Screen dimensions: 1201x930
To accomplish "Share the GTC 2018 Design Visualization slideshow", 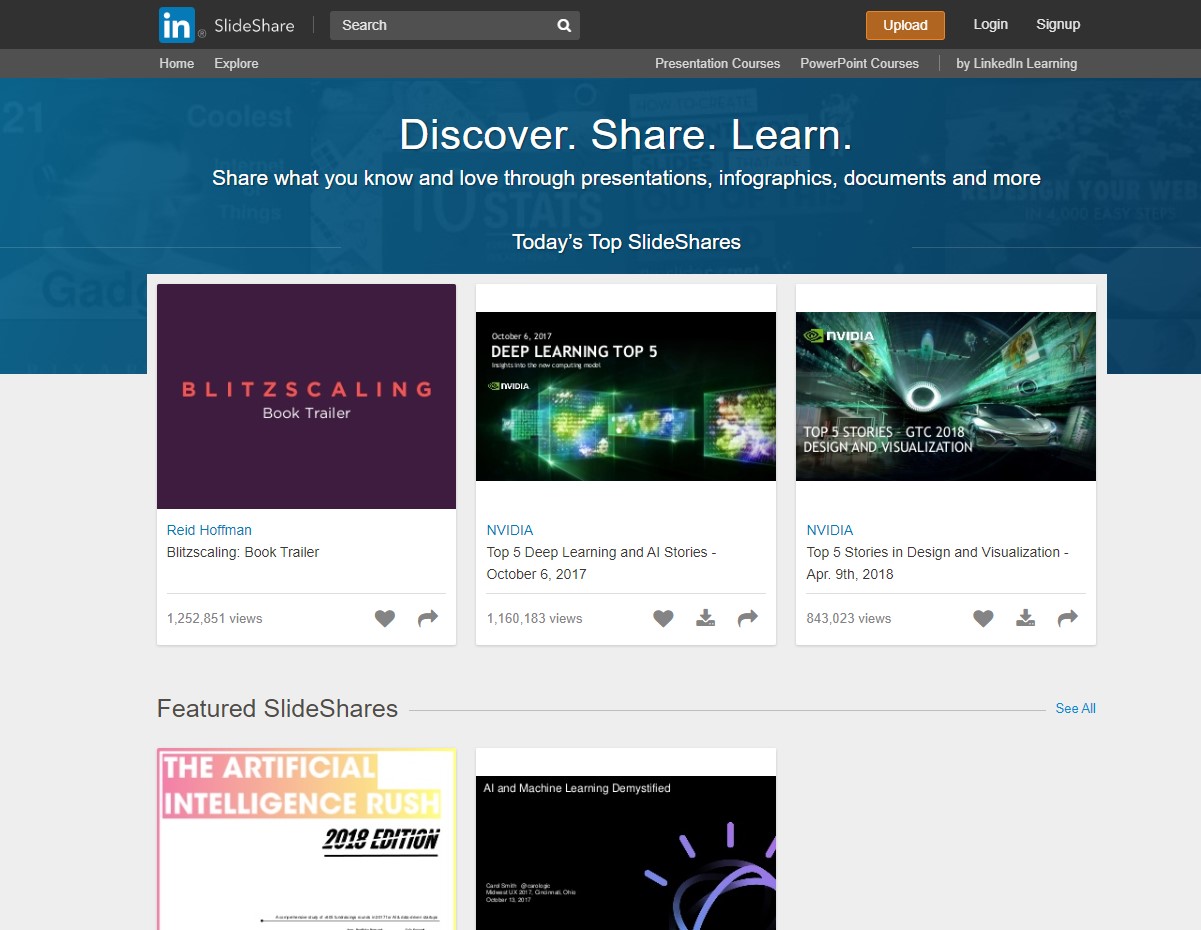I will click(1068, 619).
